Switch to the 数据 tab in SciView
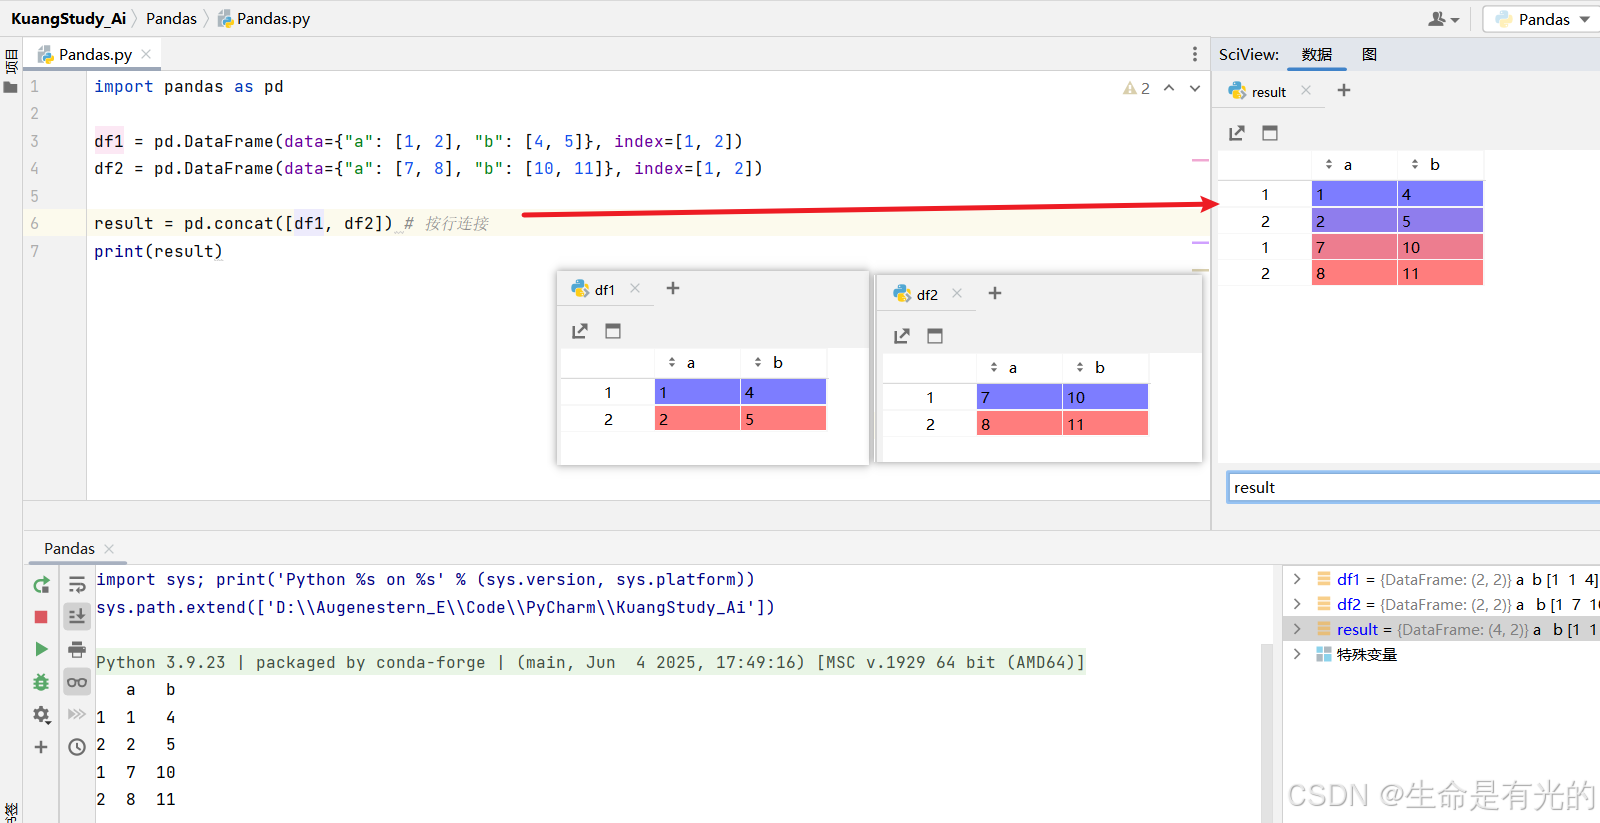This screenshot has height=823, width=1600. pos(1316,54)
